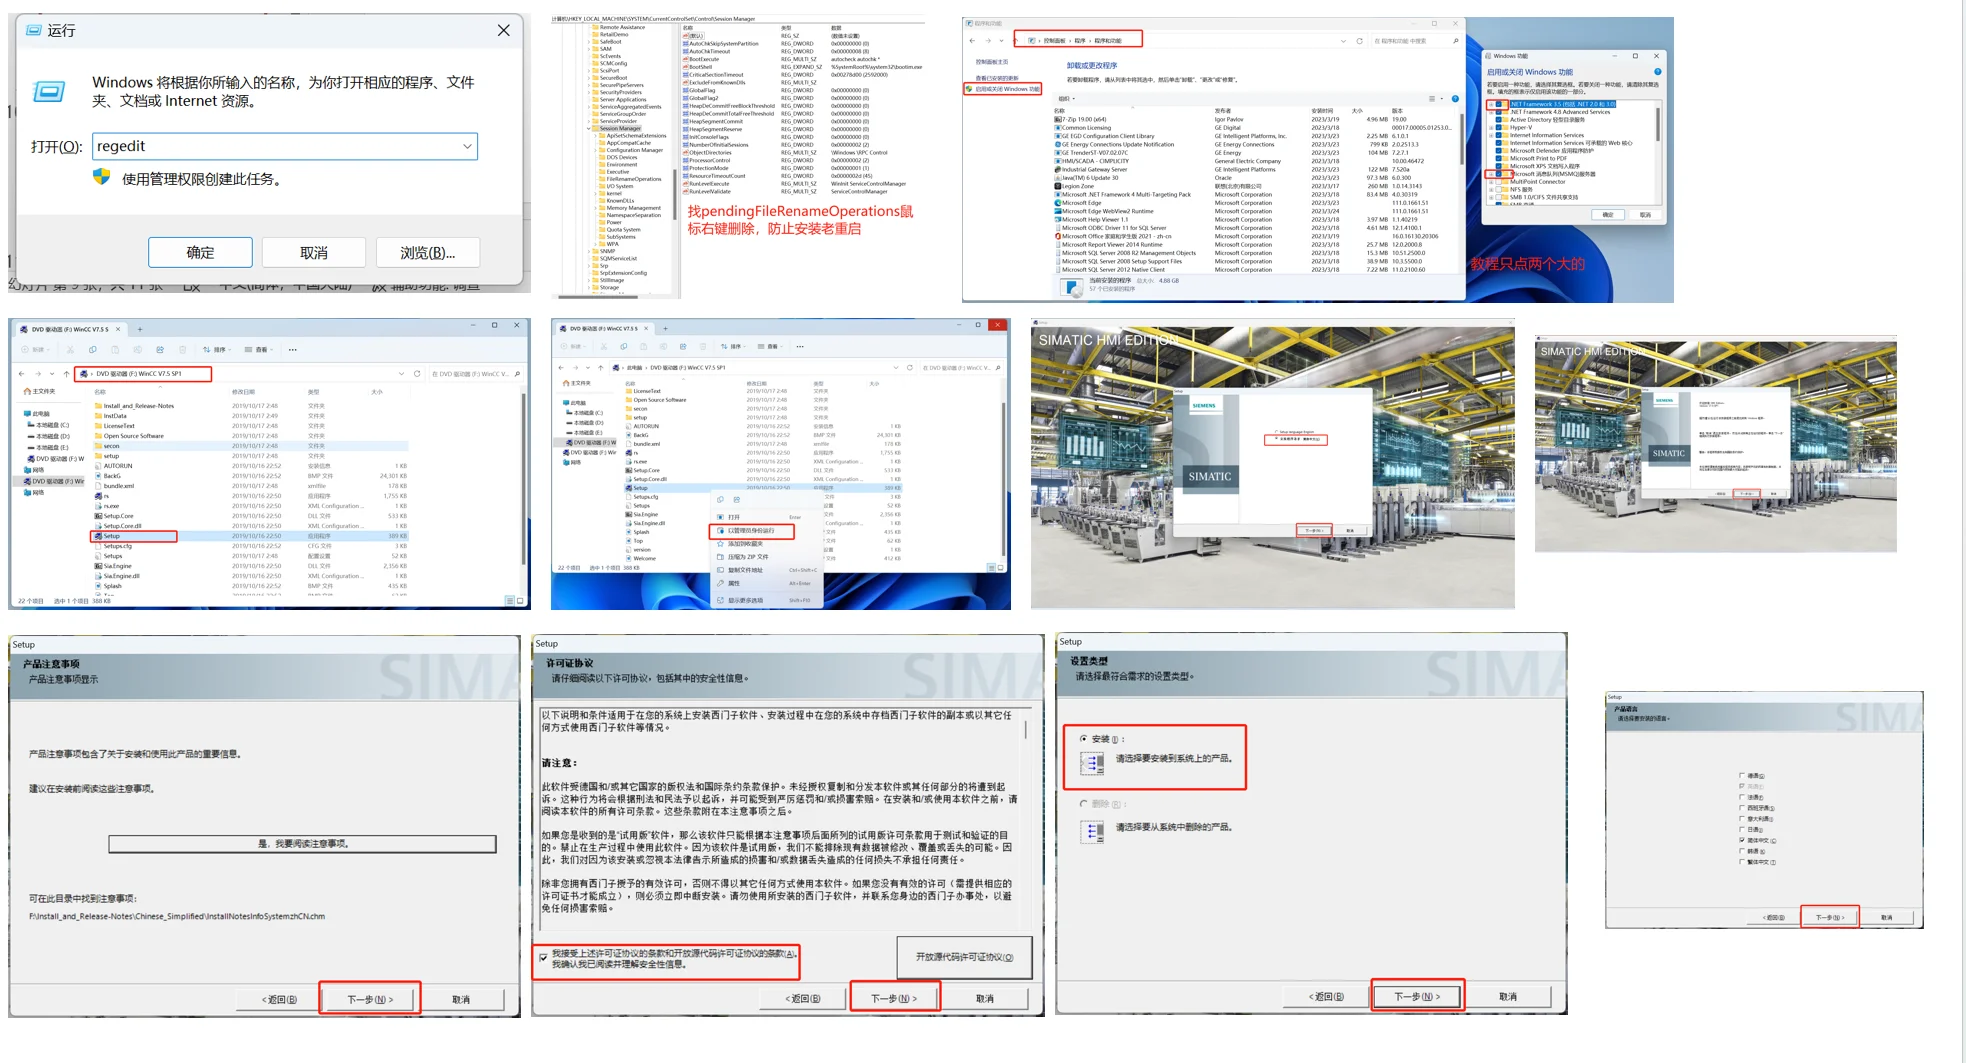Screen dimensions: 1966x1063
Task: Click the search box in Programs and Features
Action: click(x=1417, y=41)
